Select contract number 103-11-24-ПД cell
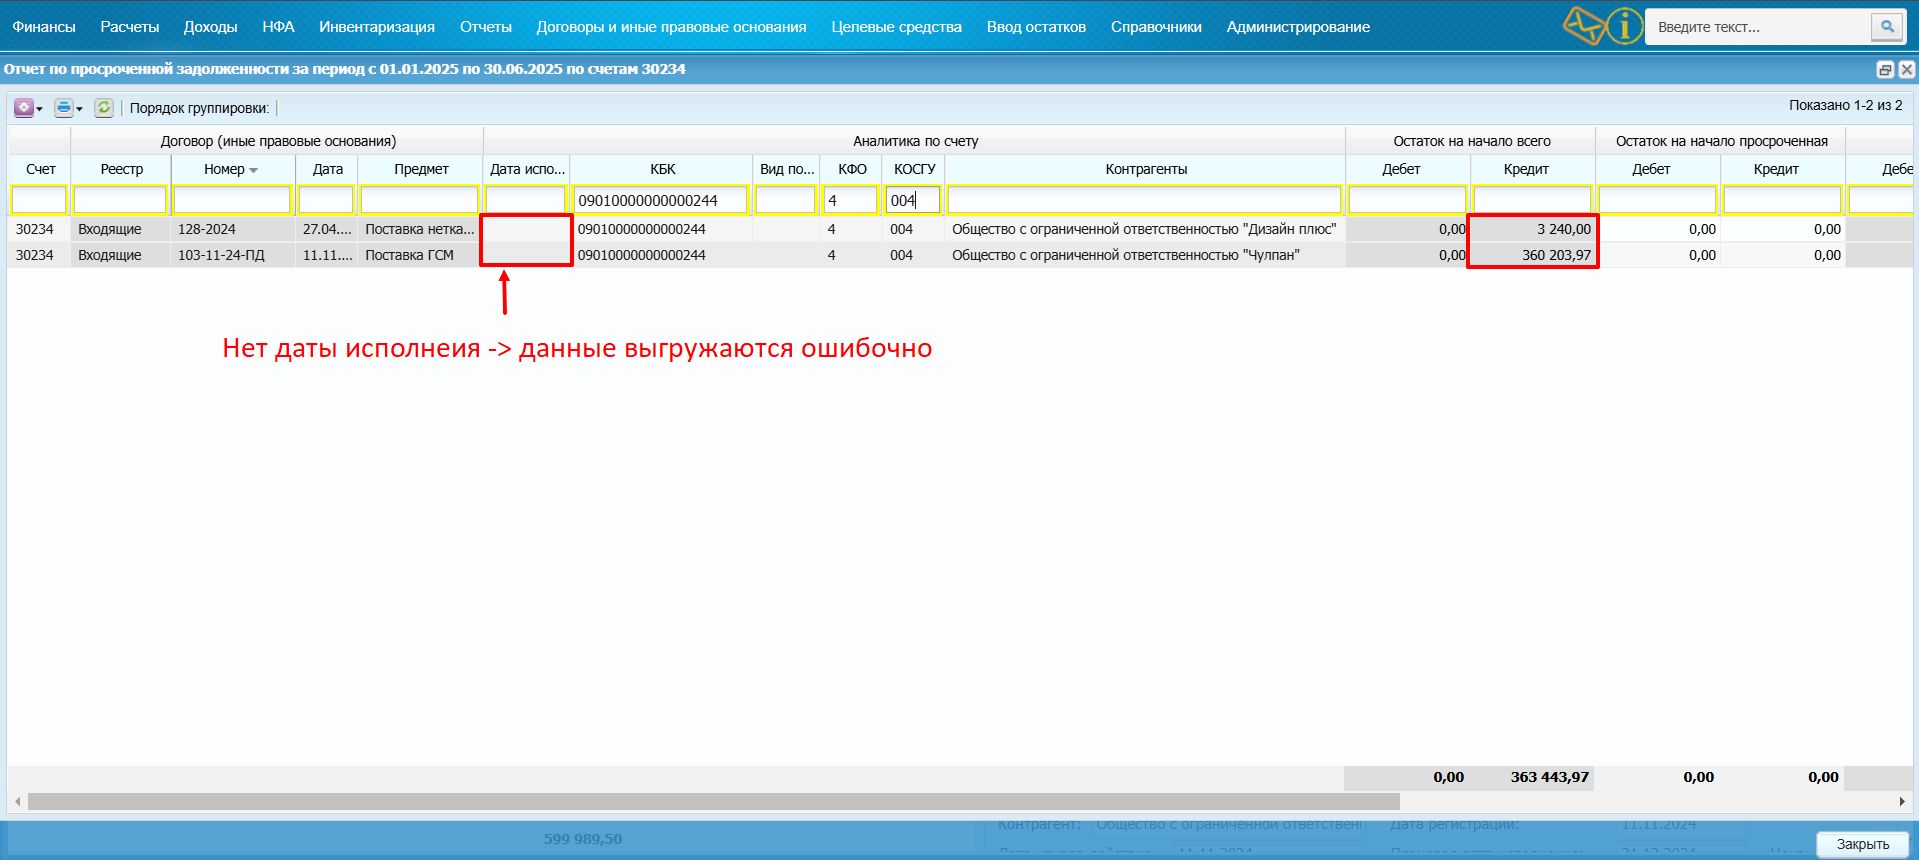Screen dimensions: 1919x860 coord(233,255)
